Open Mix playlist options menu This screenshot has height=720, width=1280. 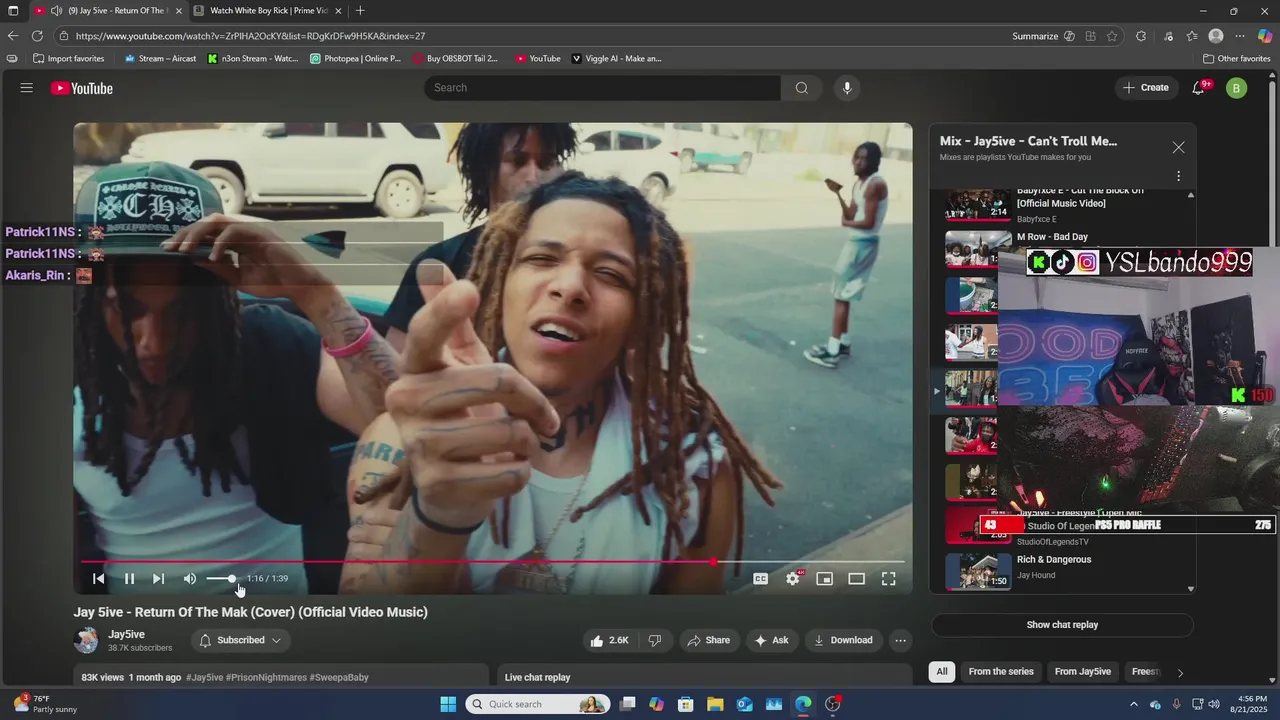click(1178, 176)
